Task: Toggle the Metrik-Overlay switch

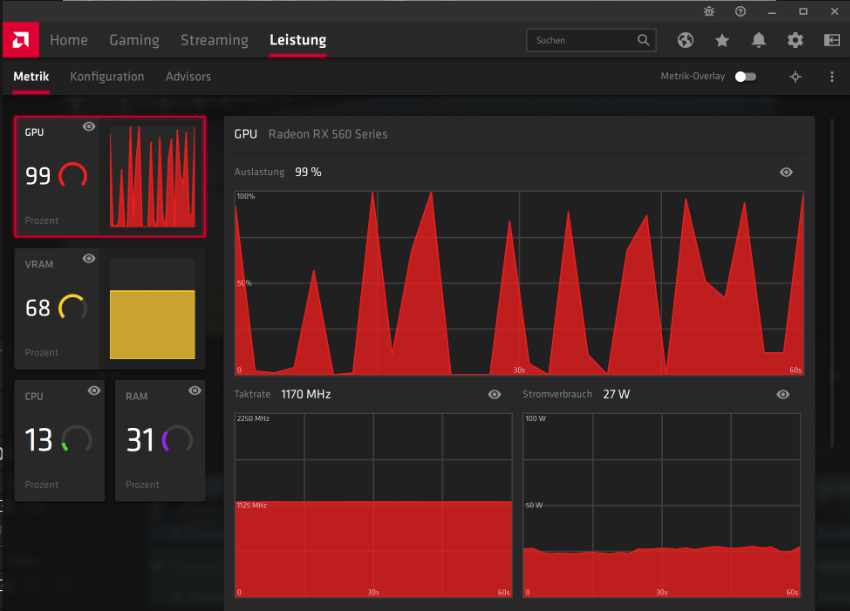Action: pos(745,77)
